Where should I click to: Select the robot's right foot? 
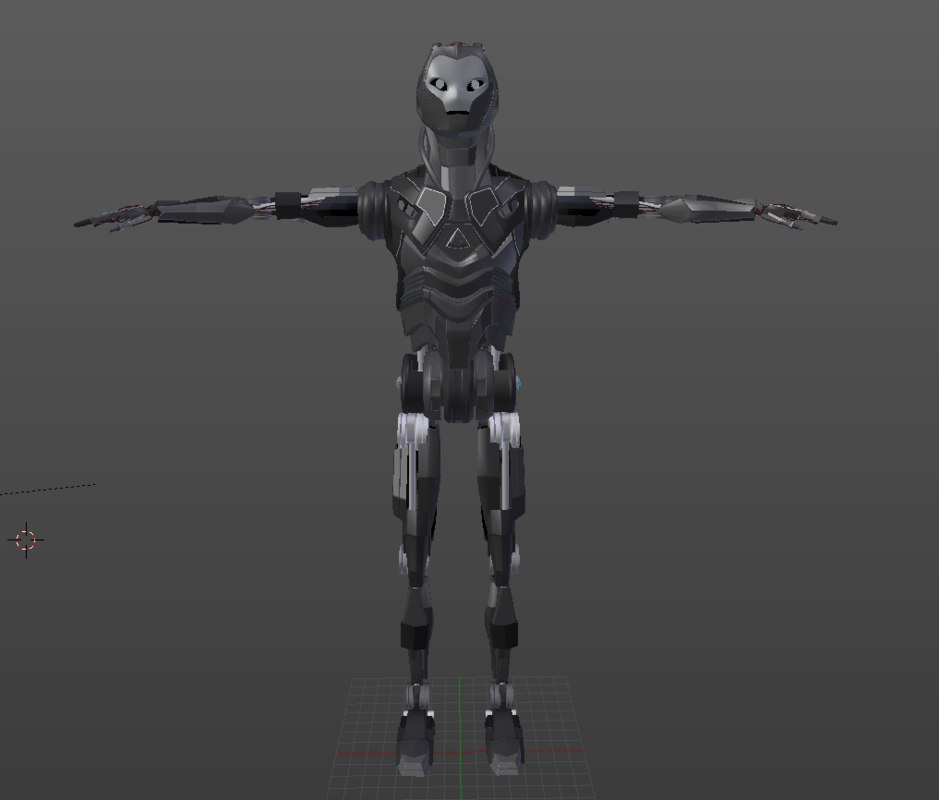pos(415,745)
